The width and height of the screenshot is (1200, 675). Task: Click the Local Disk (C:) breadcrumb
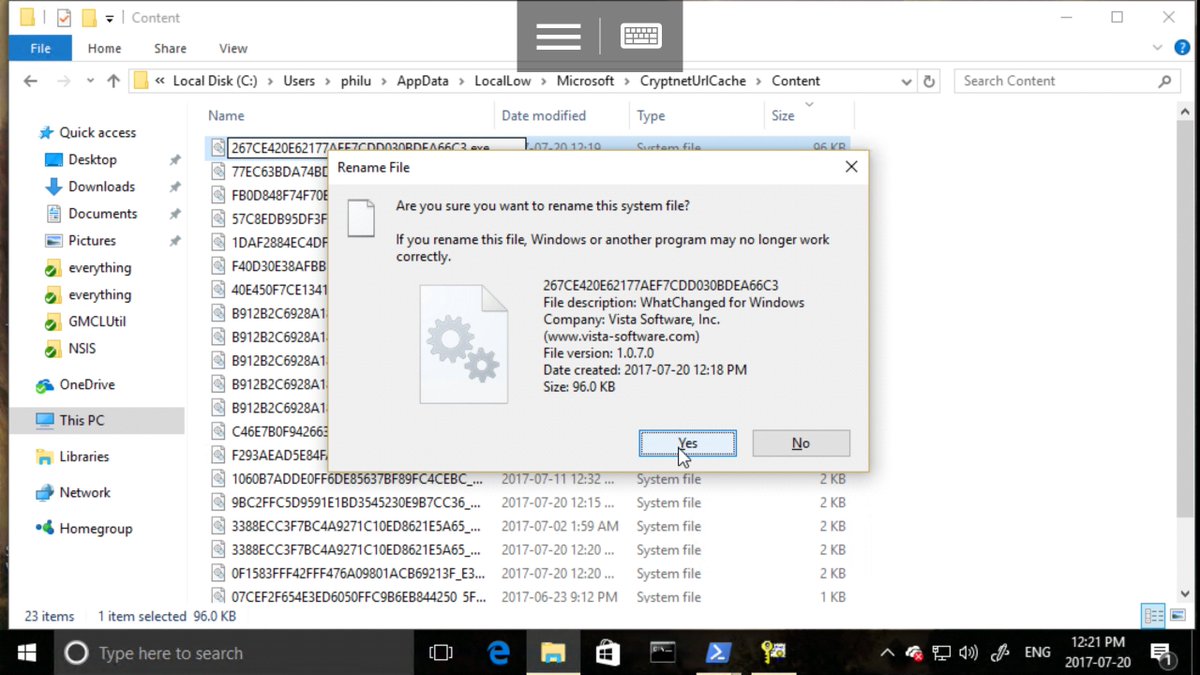coord(217,81)
